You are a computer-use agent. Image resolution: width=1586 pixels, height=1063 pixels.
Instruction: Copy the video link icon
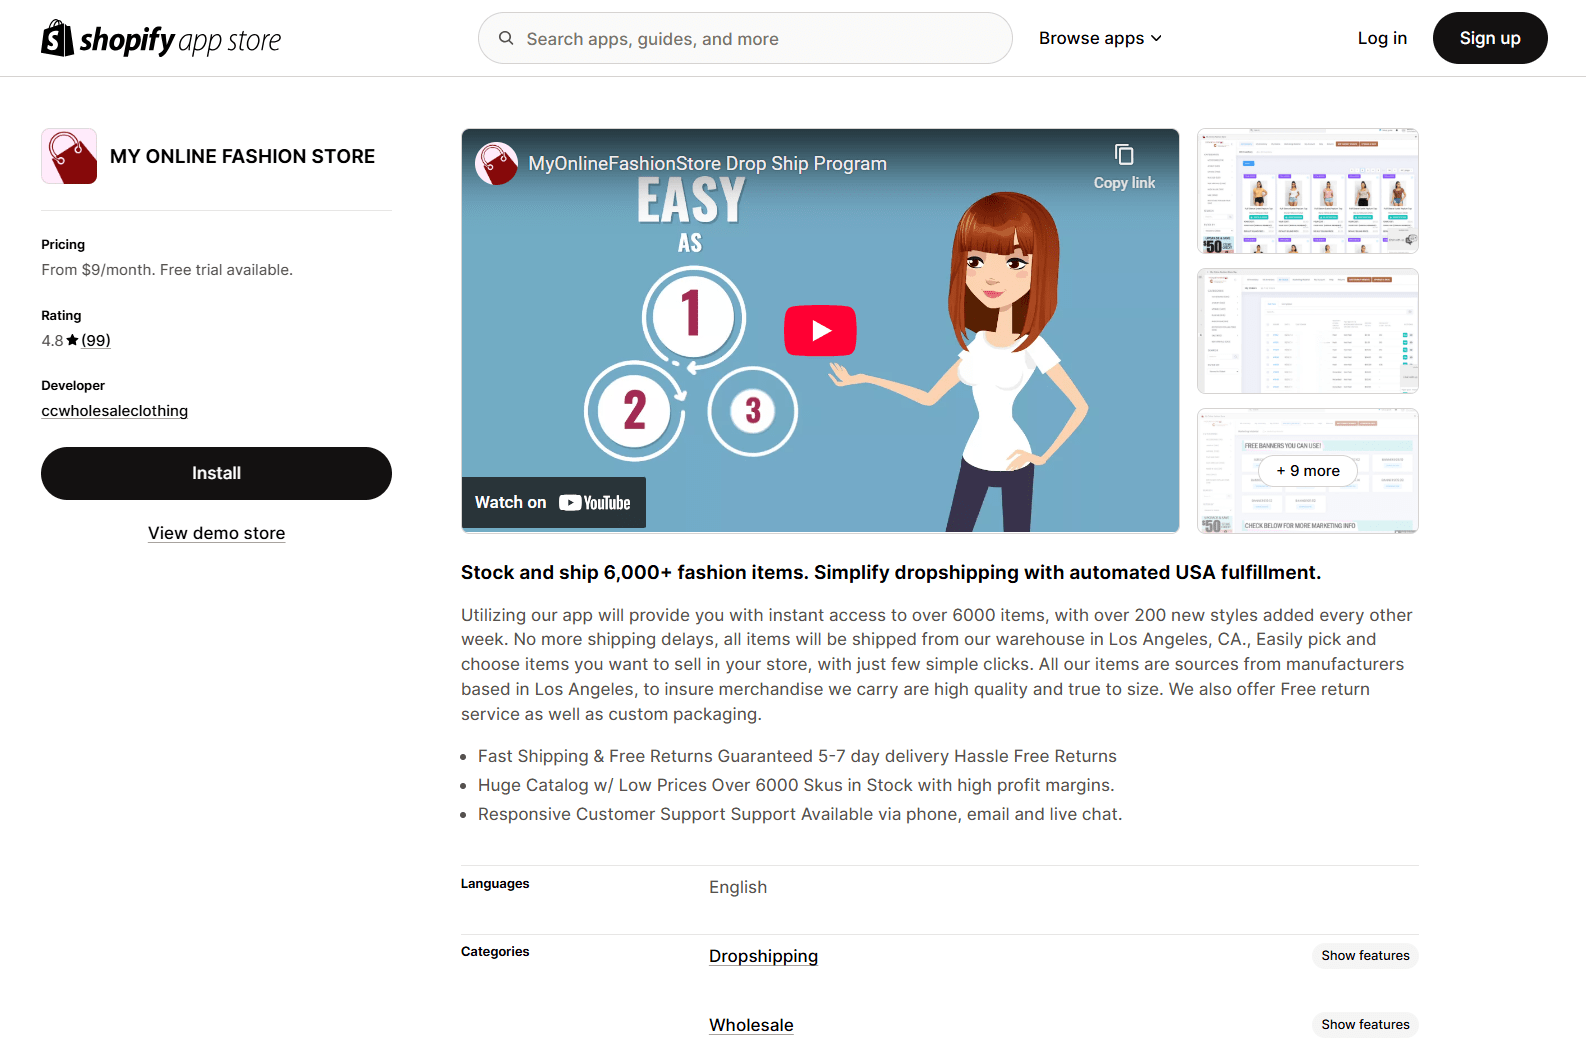click(1124, 154)
